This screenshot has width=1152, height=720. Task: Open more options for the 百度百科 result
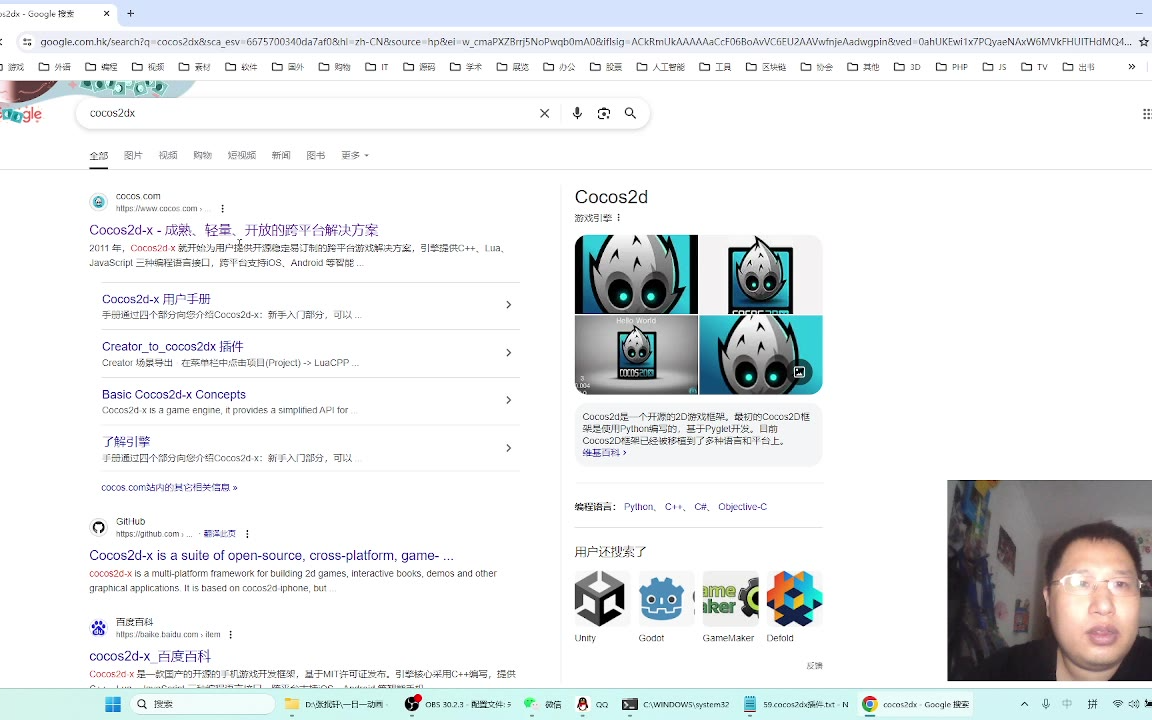tap(230, 635)
